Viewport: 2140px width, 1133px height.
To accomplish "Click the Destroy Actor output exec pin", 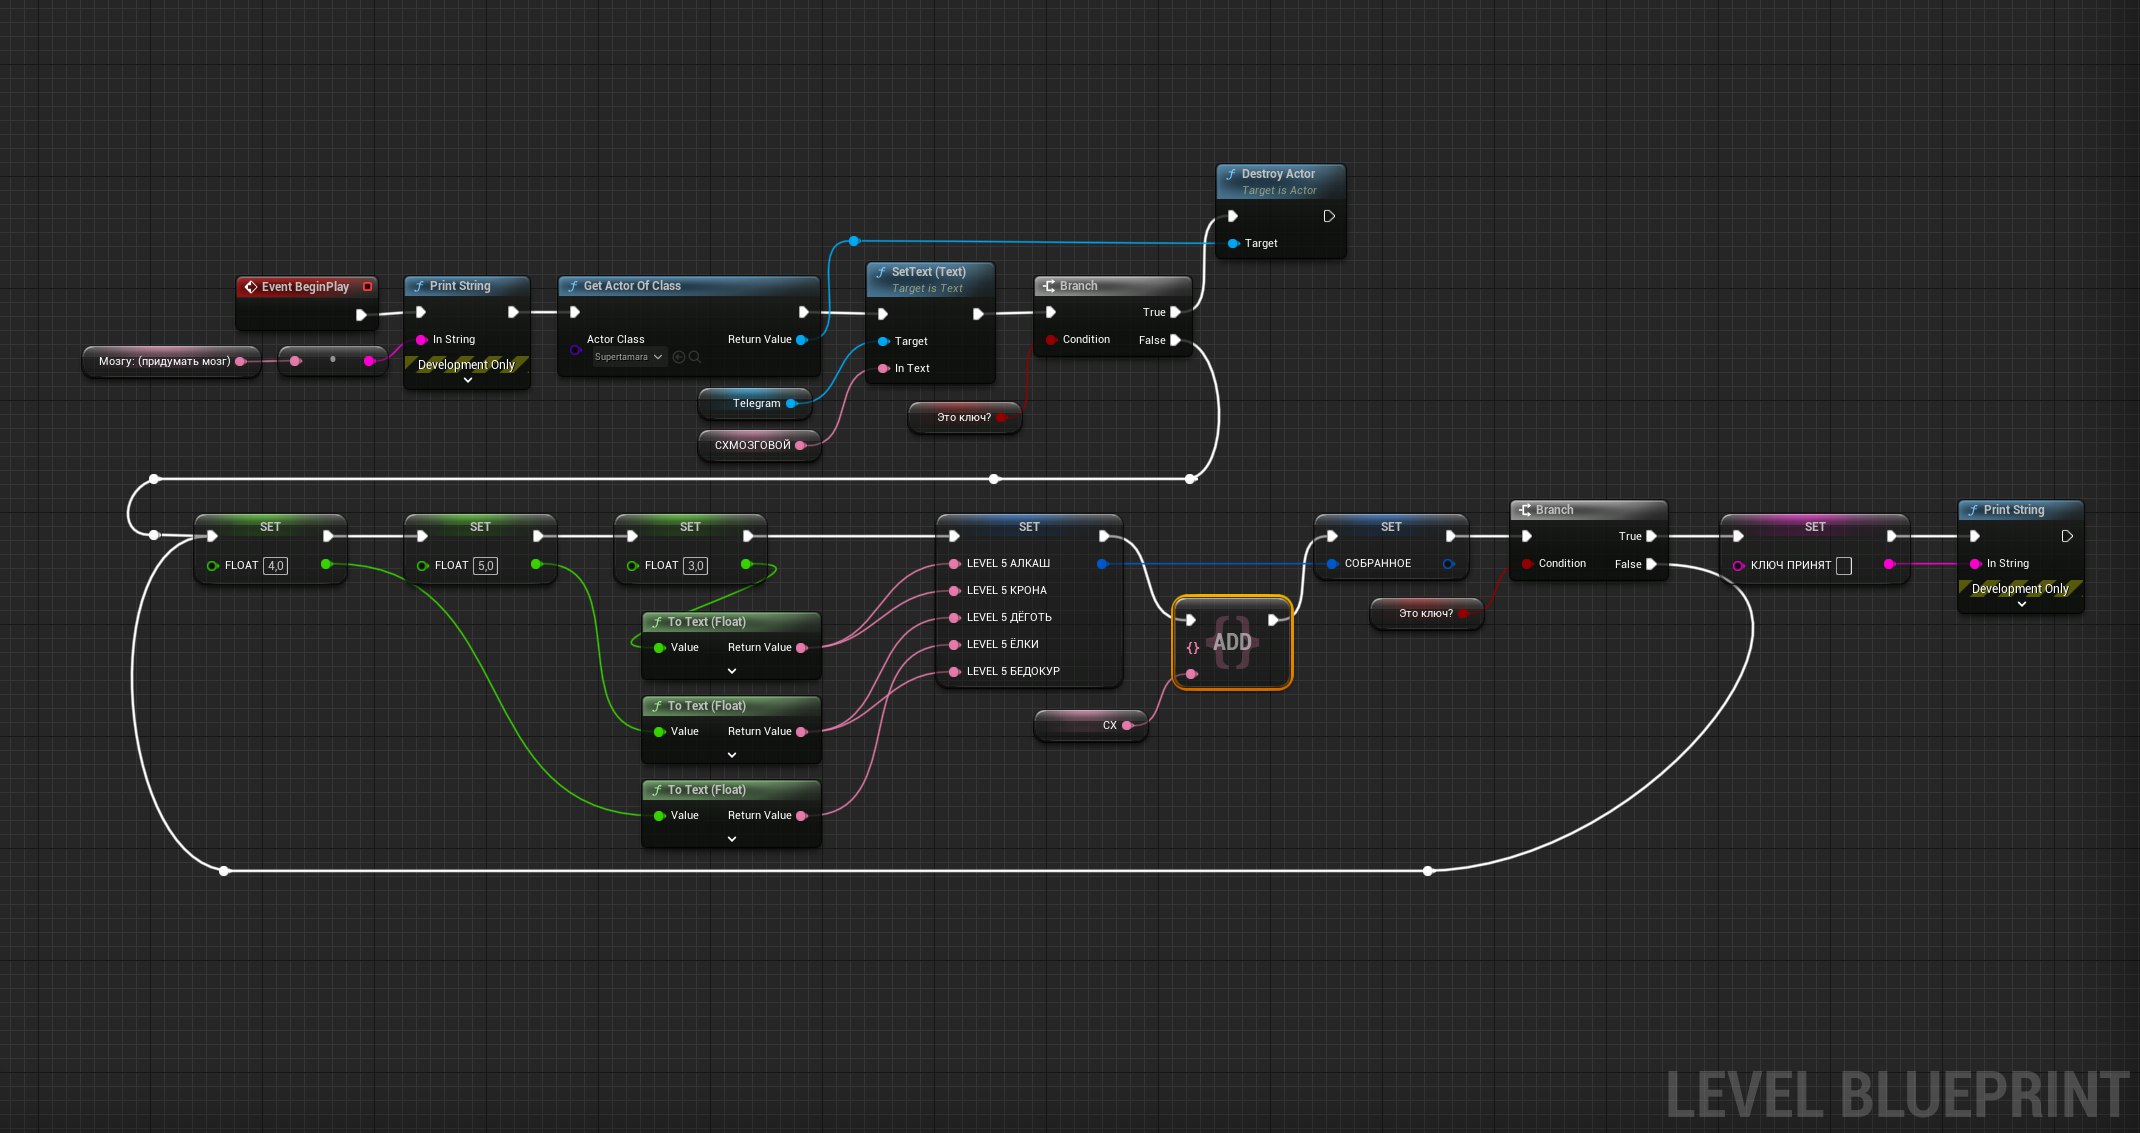I will click(1329, 216).
